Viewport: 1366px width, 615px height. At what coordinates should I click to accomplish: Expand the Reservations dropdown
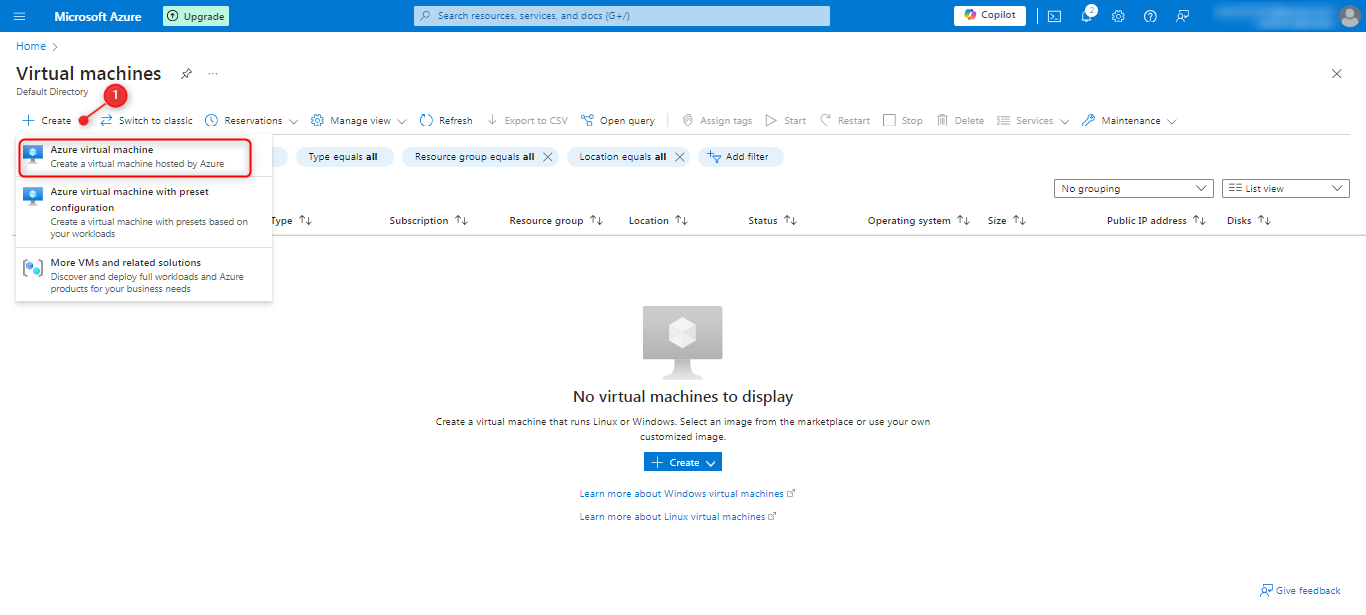pyautogui.click(x=251, y=120)
